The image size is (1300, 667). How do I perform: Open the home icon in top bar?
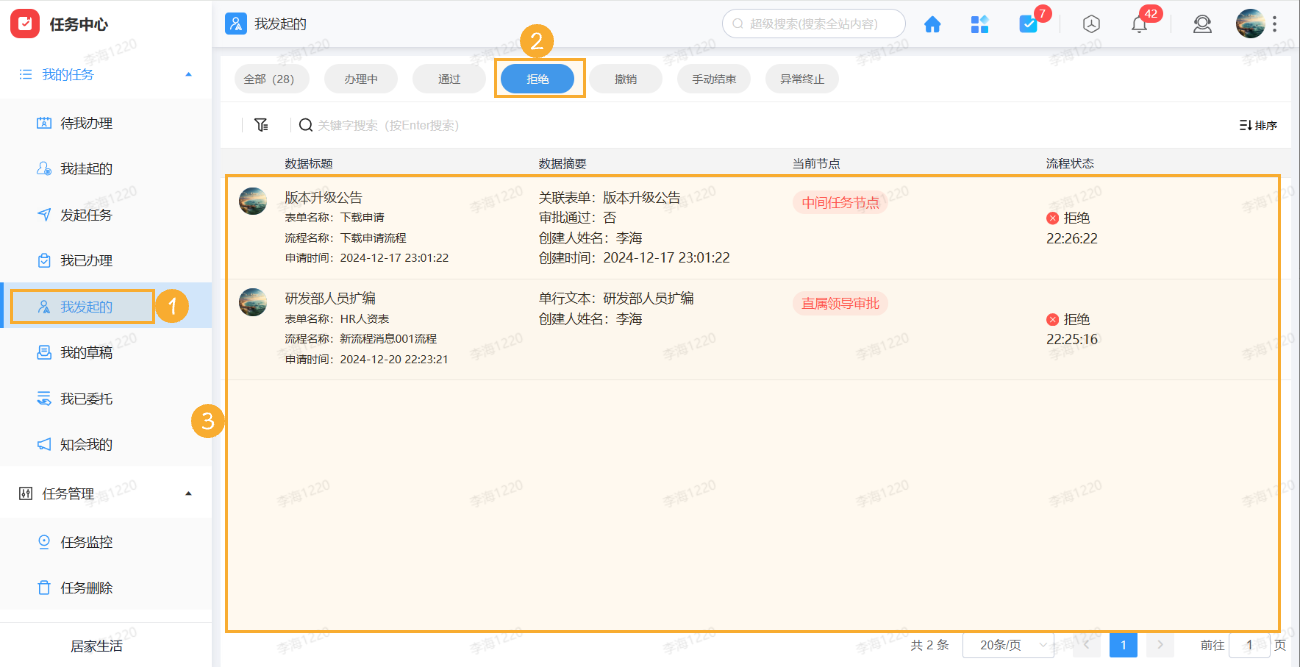931,24
